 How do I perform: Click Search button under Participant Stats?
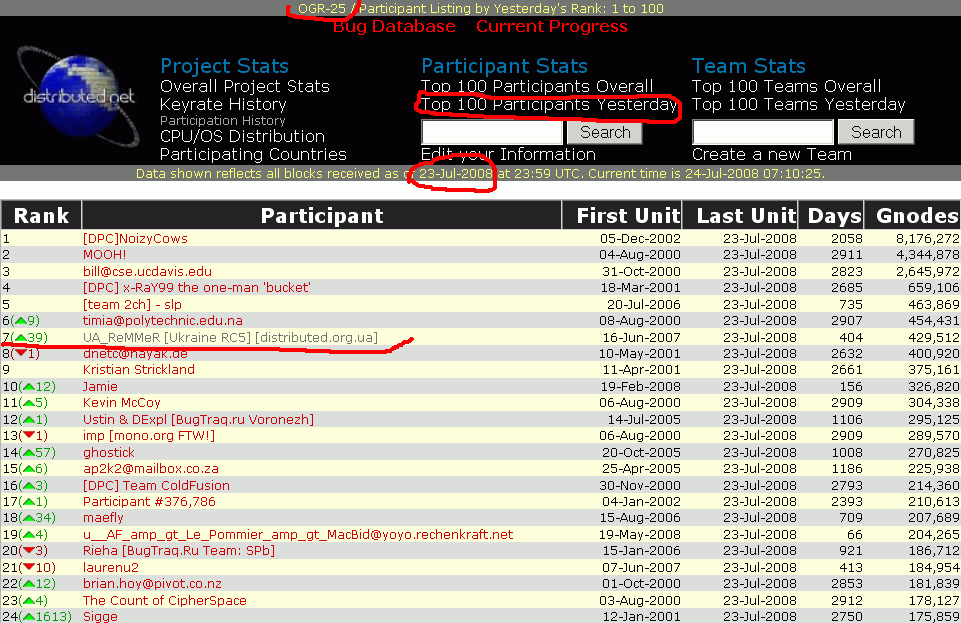(604, 132)
